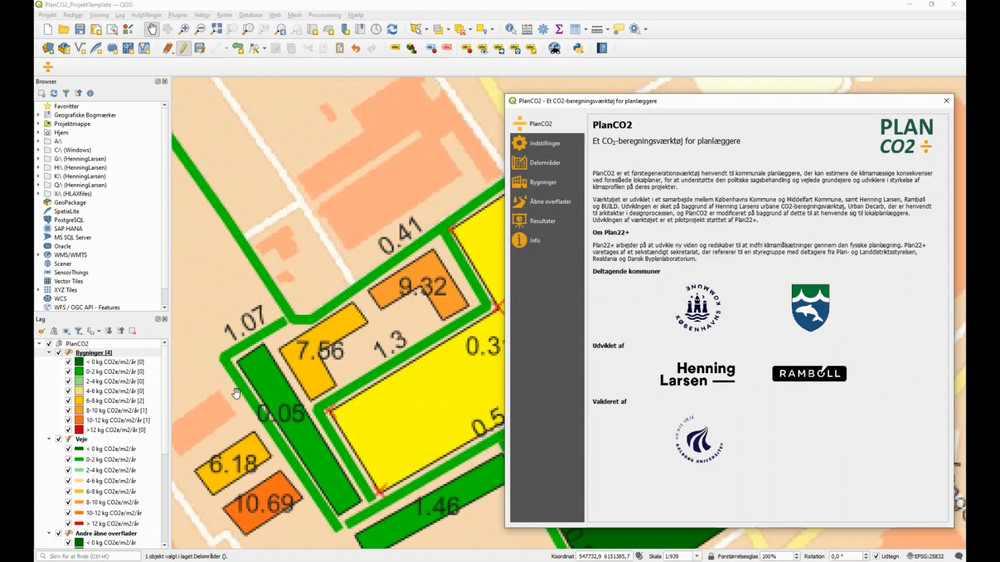Image resolution: width=1000 pixels, height=562 pixels.
Task: Click the Browser properties info icon
Action: coord(91,93)
